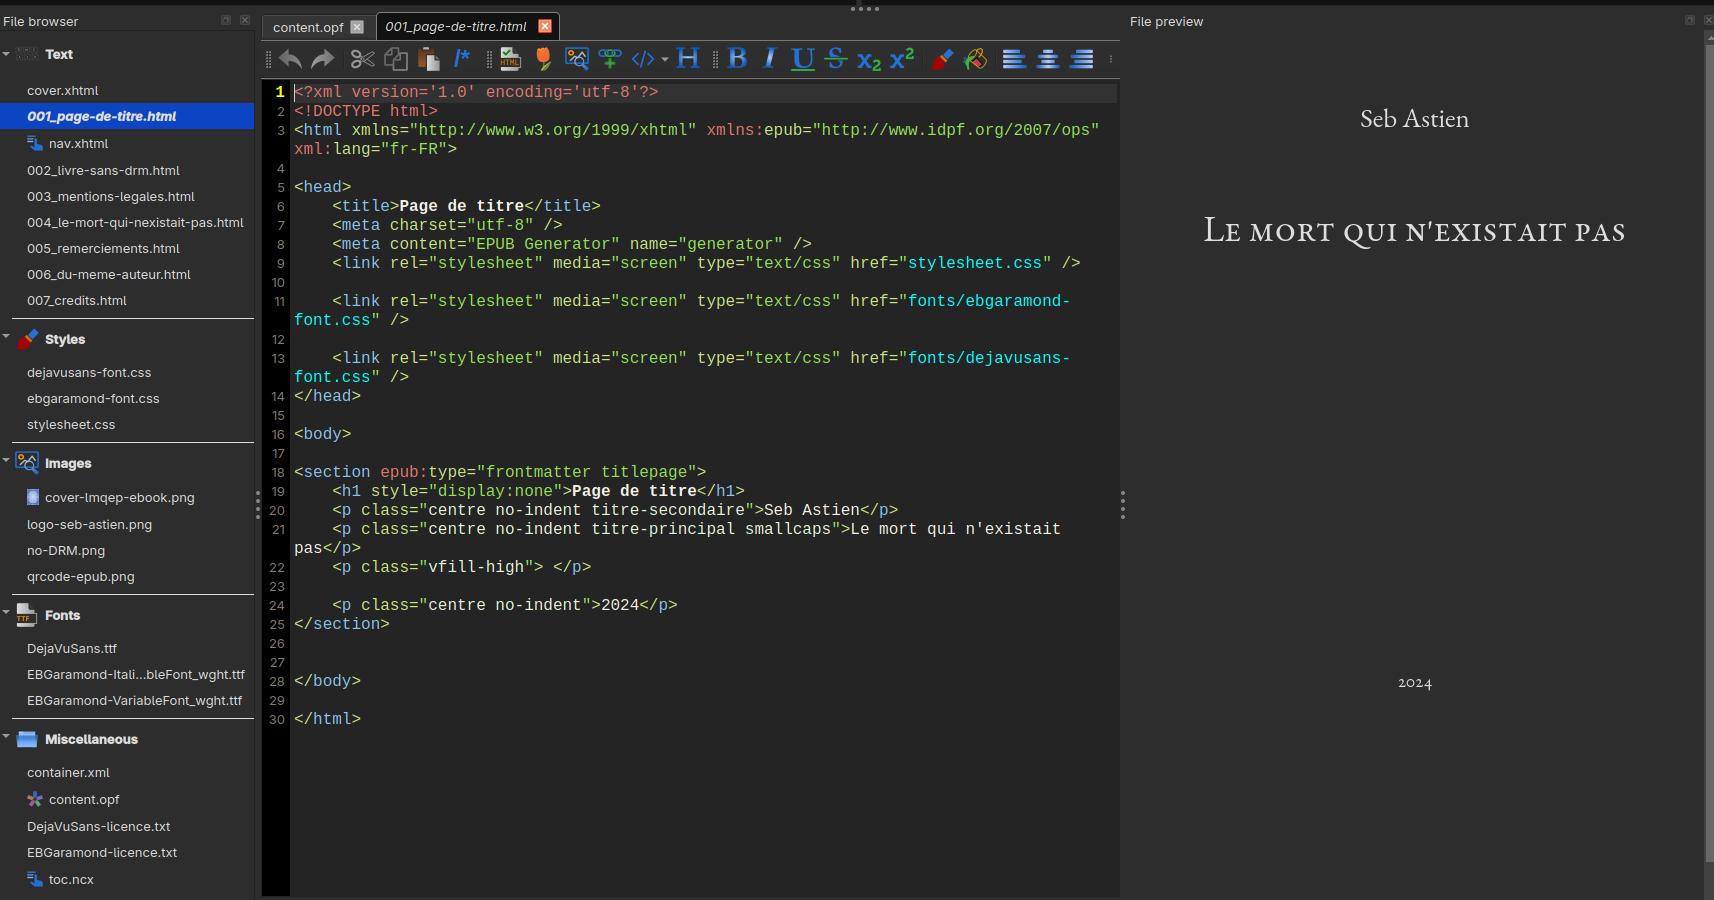1714x900 pixels.
Task: Open the fonts/ebgaramond-font.css link in the code
Action: pos(988,301)
